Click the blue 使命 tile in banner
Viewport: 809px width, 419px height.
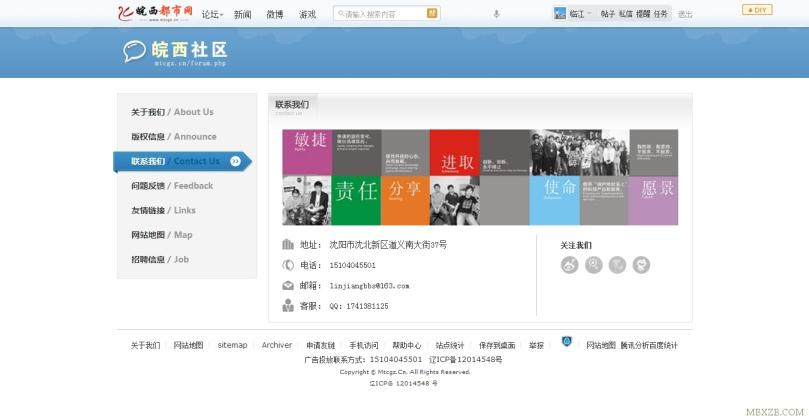554,201
